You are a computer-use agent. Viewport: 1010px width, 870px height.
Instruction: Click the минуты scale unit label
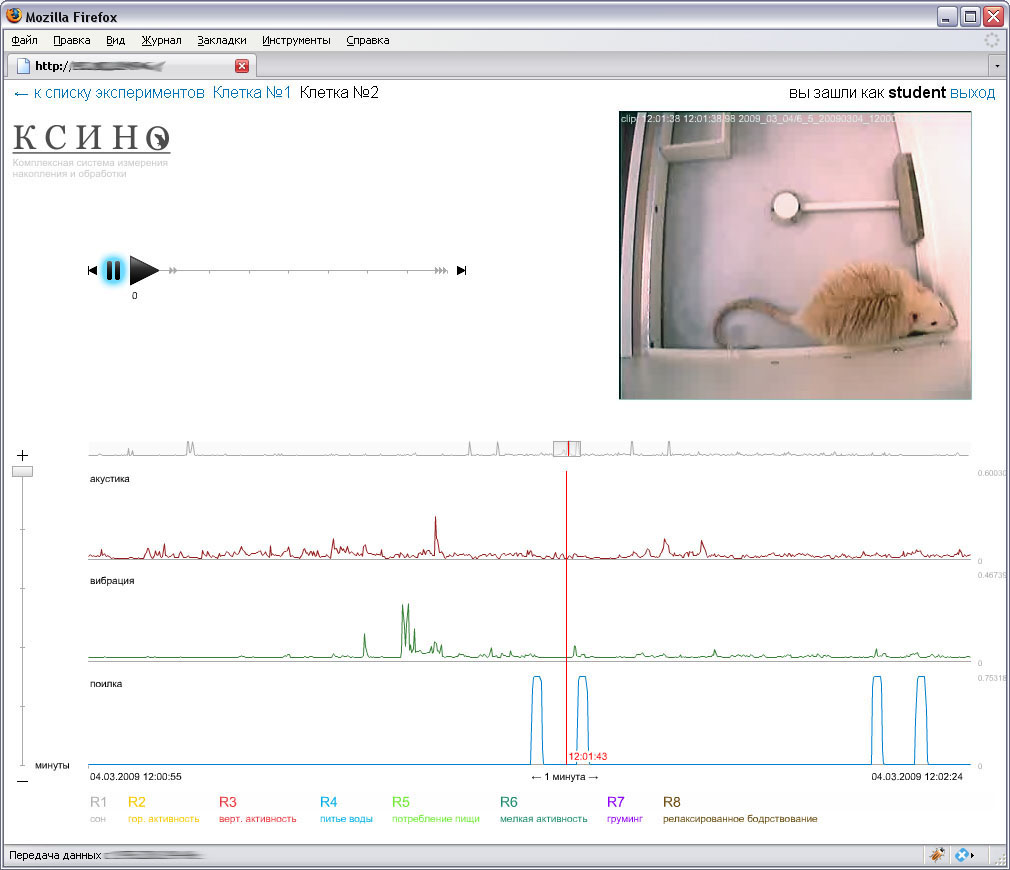tap(52, 765)
